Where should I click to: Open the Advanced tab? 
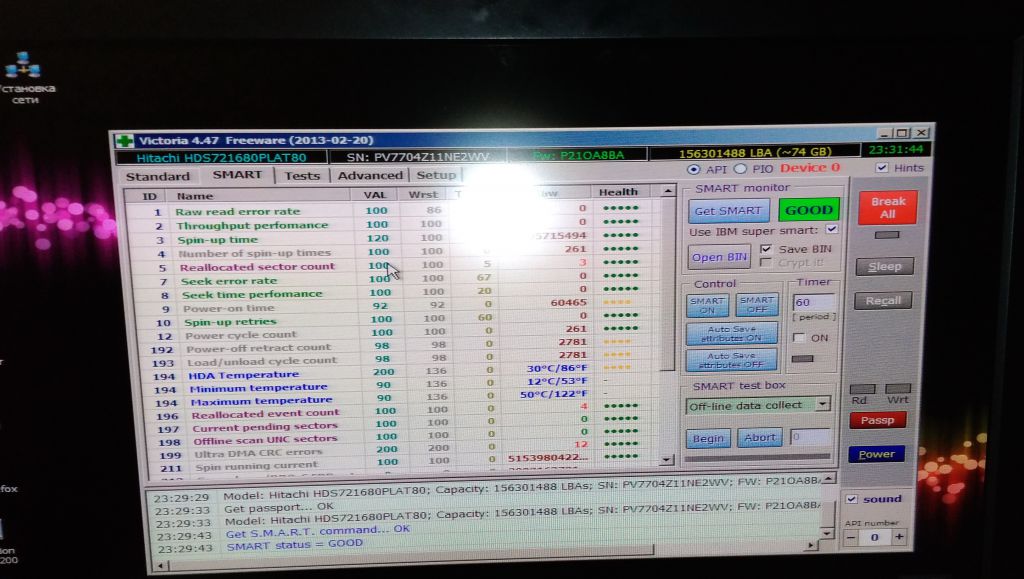pyautogui.click(x=370, y=175)
